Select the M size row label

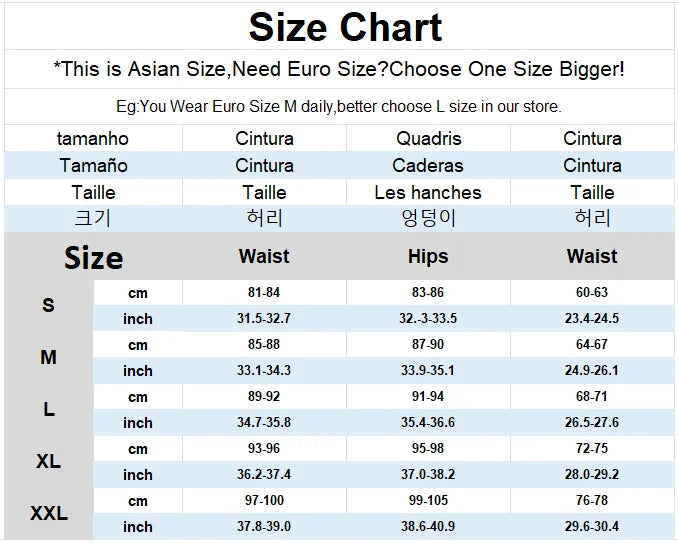48,358
